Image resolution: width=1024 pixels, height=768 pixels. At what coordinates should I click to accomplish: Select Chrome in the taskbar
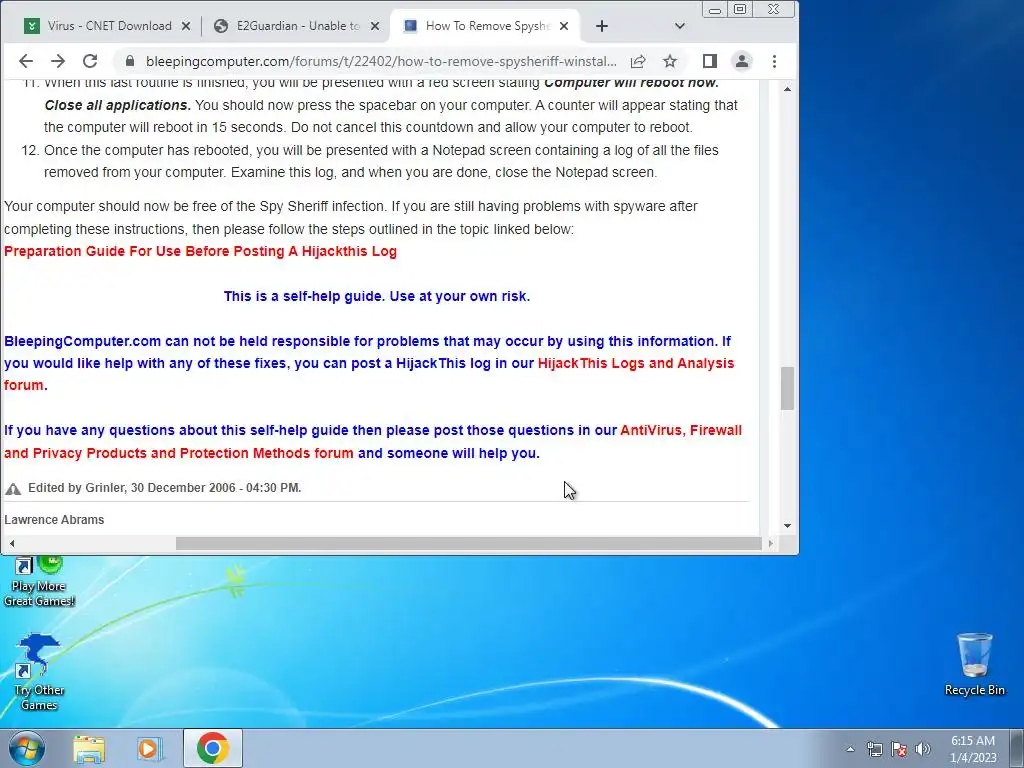(x=213, y=748)
